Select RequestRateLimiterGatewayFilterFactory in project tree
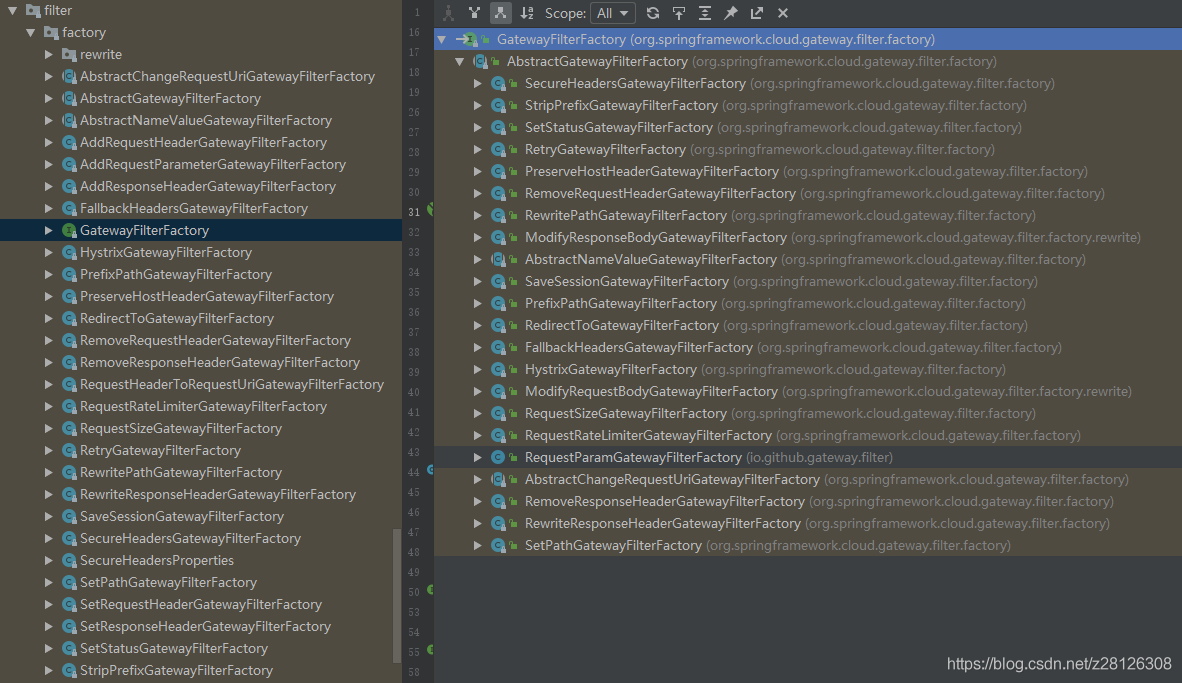The image size is (1182, 683). pyautogui.click(x=204, y=406)
